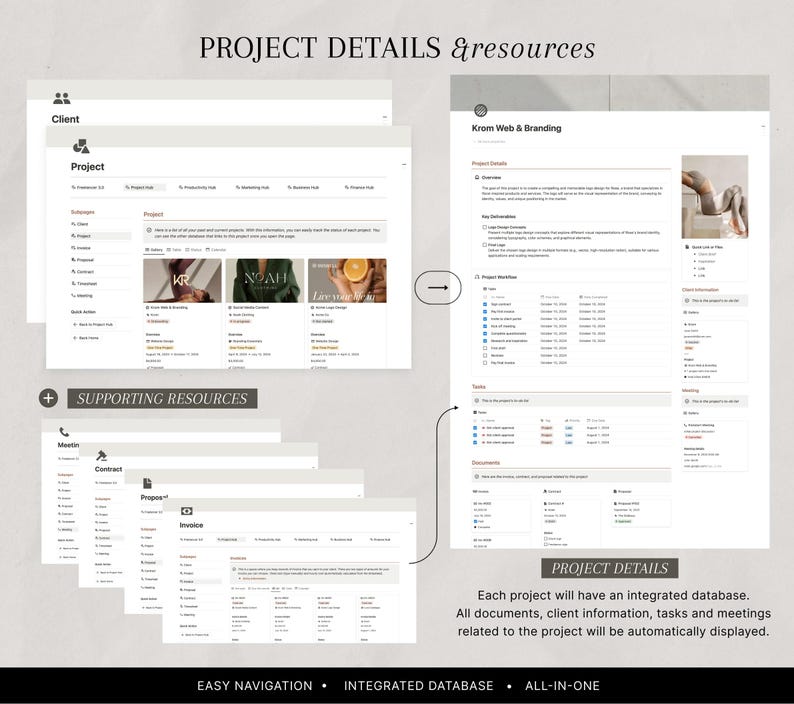Click the file icon next to Quick Link or Files
Viewport: 794px width, 704px height.
[687, 247]
